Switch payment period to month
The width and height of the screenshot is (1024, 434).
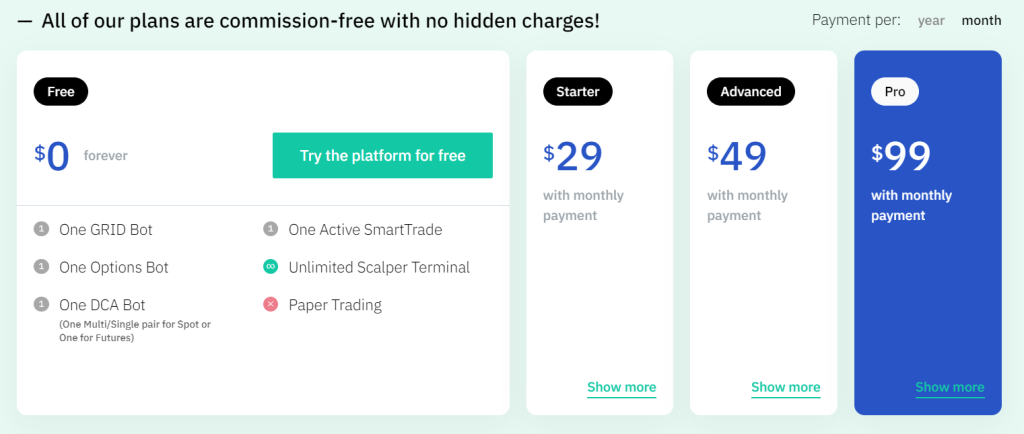981,20
